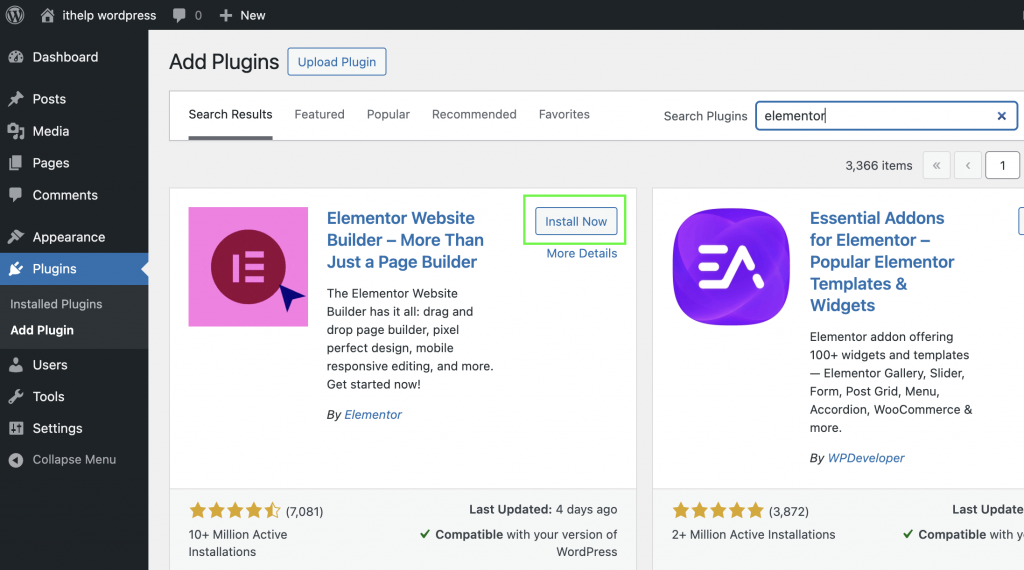This screenshot has height=570, width=1024.
Task: Click the plus icon next to New
Action: [x=225, y=15]
